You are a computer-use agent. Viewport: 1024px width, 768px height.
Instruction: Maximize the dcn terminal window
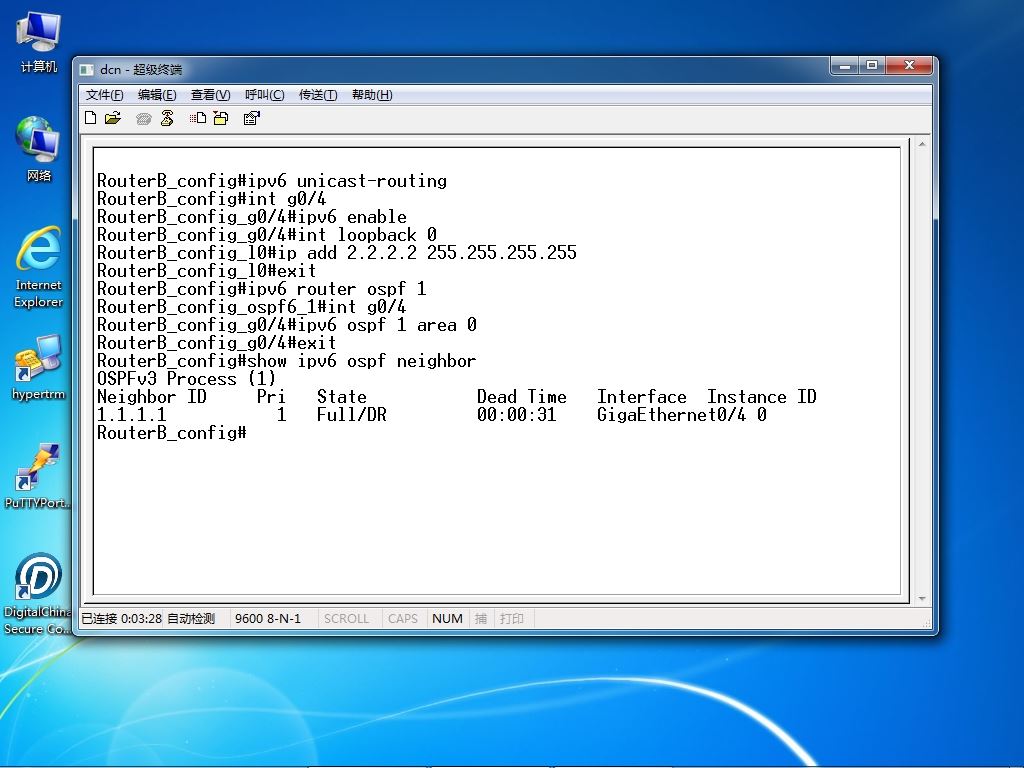point(872,65)
